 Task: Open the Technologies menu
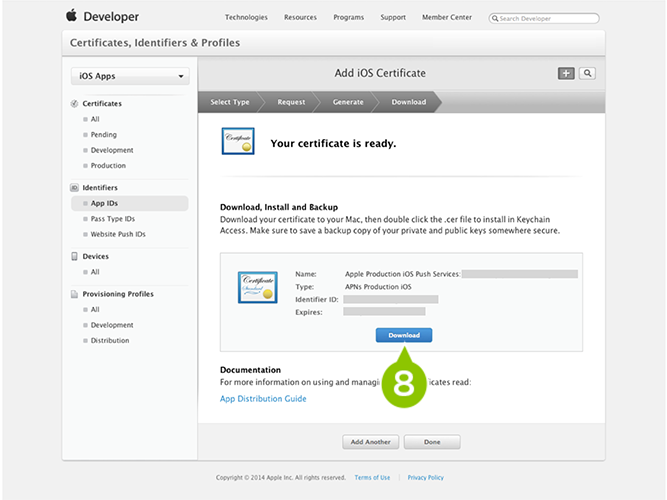246,17
